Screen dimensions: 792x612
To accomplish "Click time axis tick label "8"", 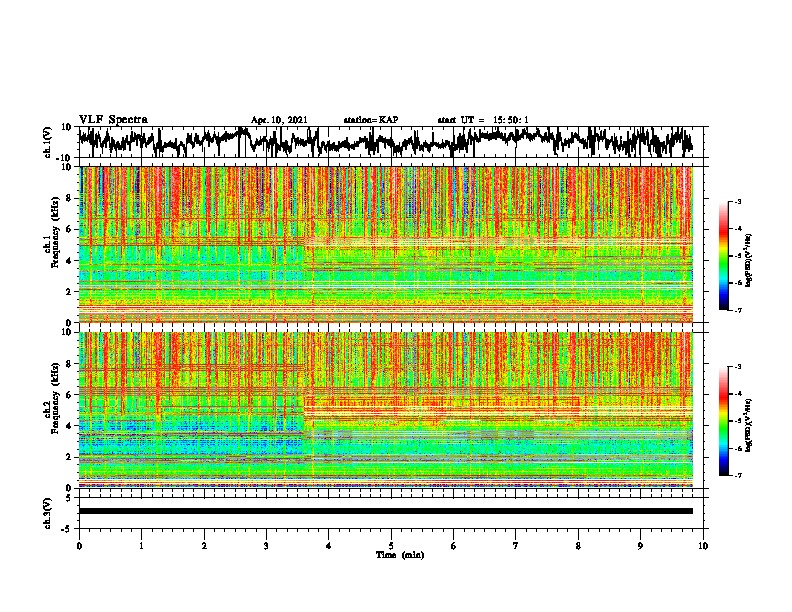I will point(578,546).
